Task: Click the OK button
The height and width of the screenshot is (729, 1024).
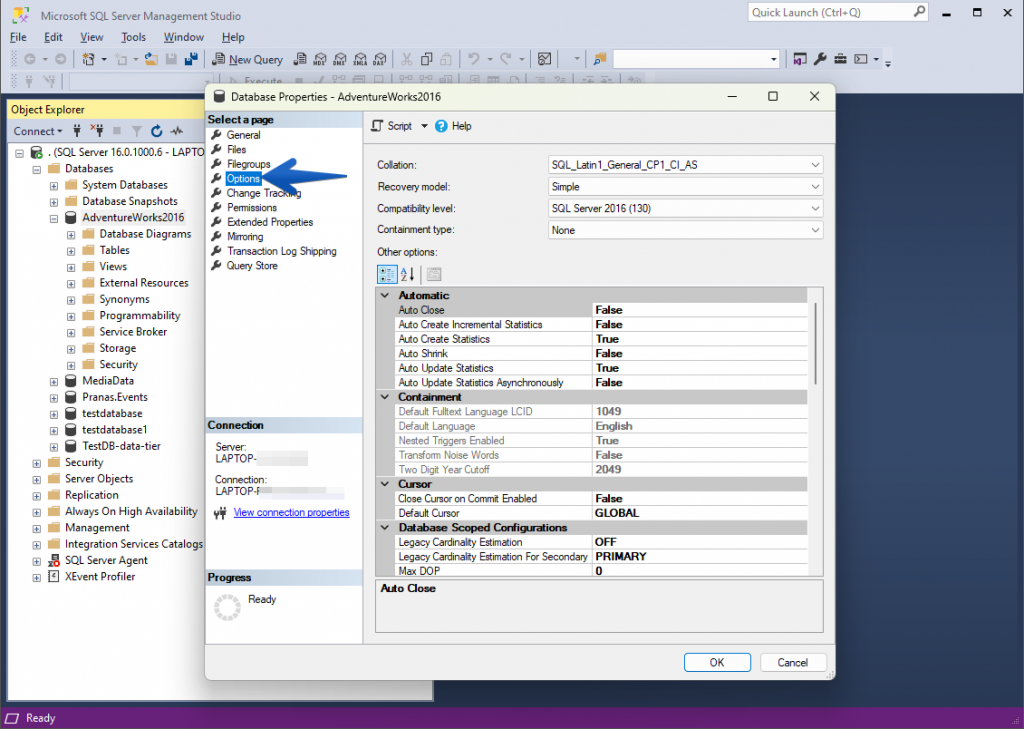Action: click(717, 662)
